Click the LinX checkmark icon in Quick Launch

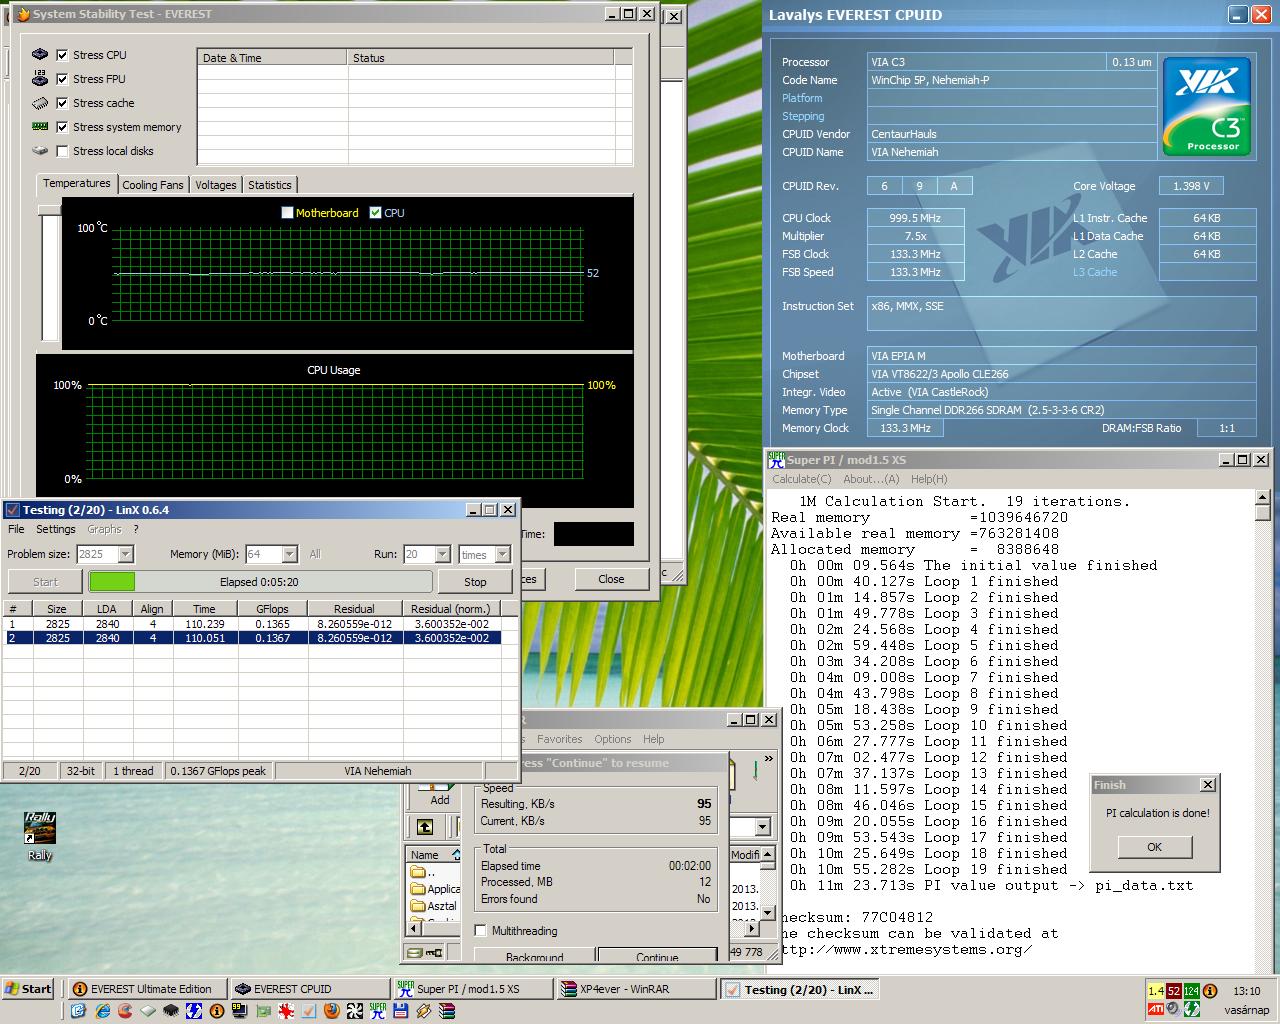coord(308,1011)
